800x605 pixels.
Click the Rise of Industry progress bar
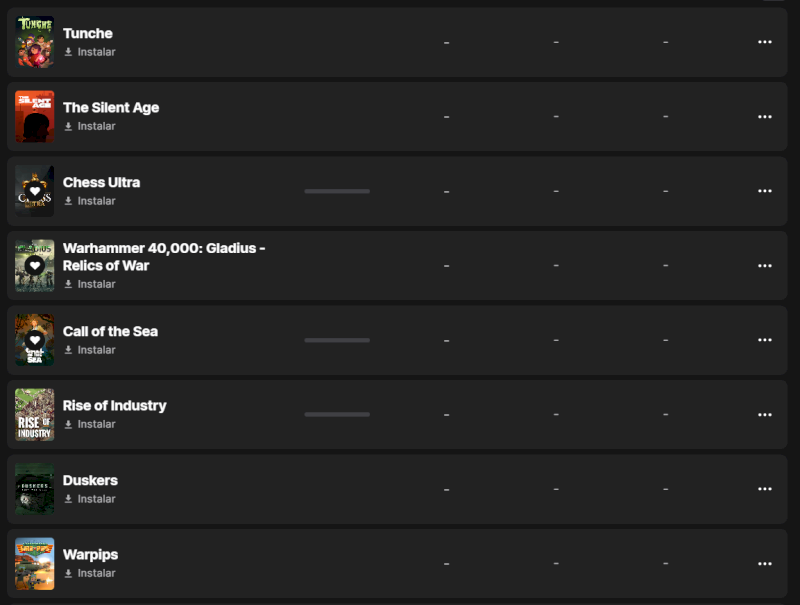click(337, 414)
